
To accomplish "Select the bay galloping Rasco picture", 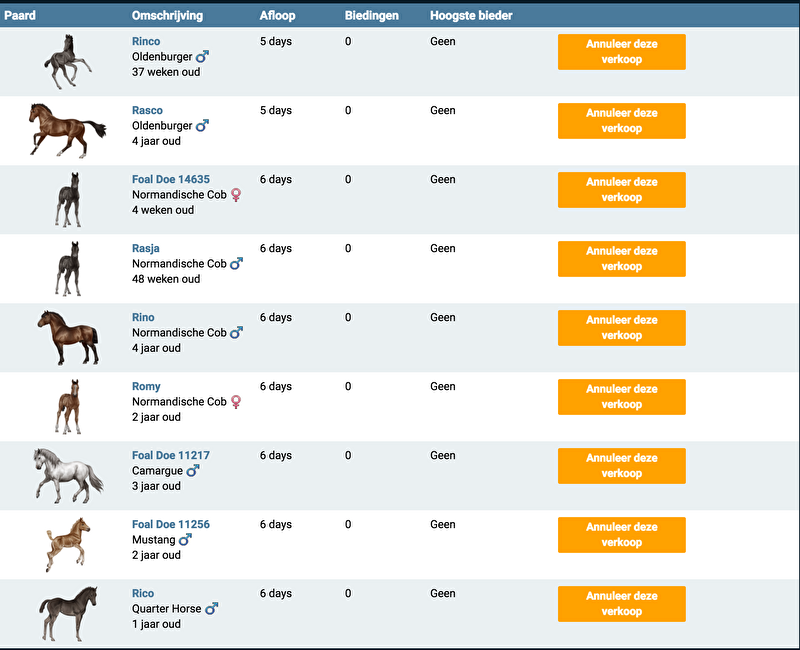I will [66, 130].
